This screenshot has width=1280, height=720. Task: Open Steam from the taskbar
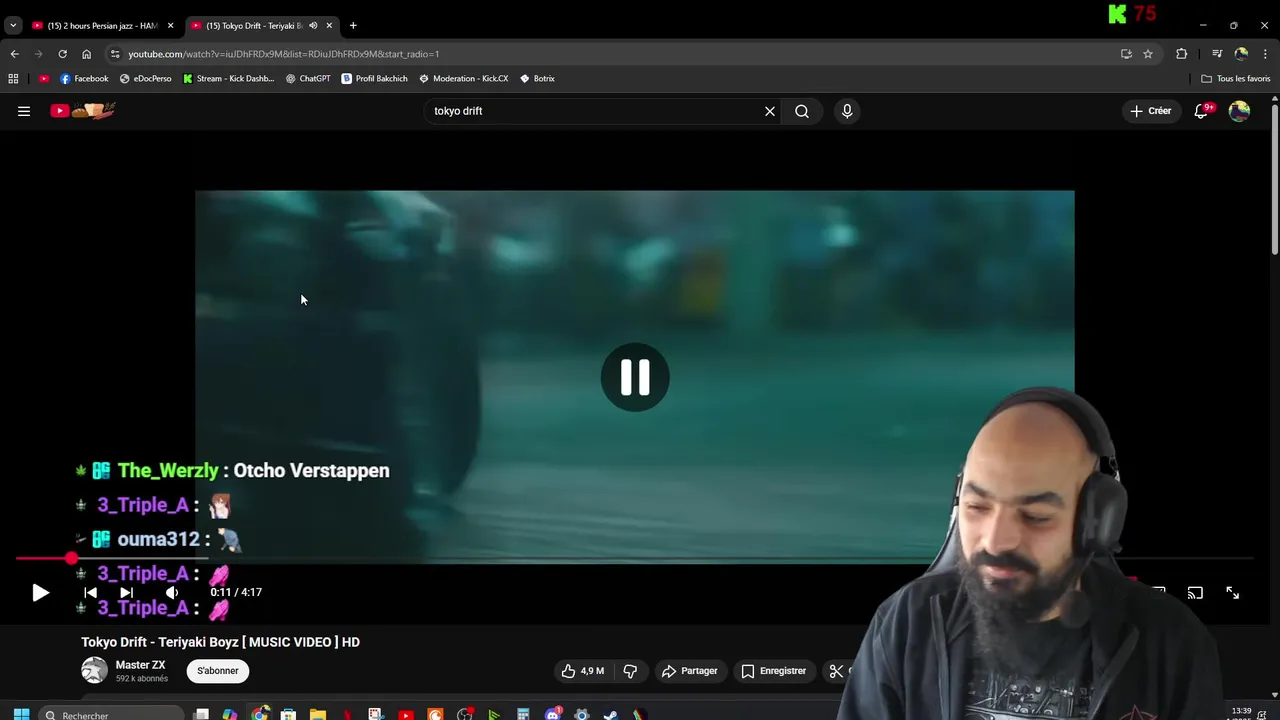point(611,714)
